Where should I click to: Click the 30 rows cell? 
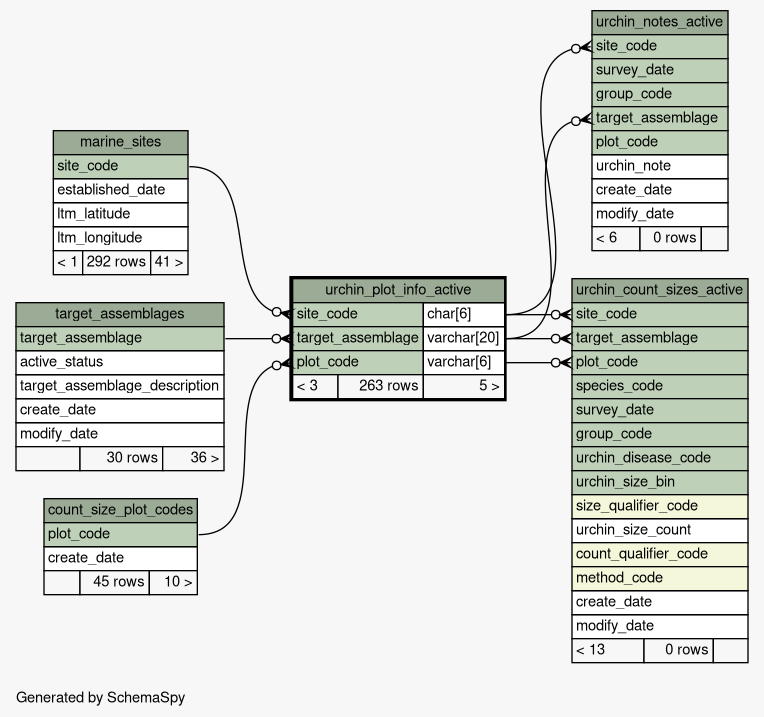121,458
